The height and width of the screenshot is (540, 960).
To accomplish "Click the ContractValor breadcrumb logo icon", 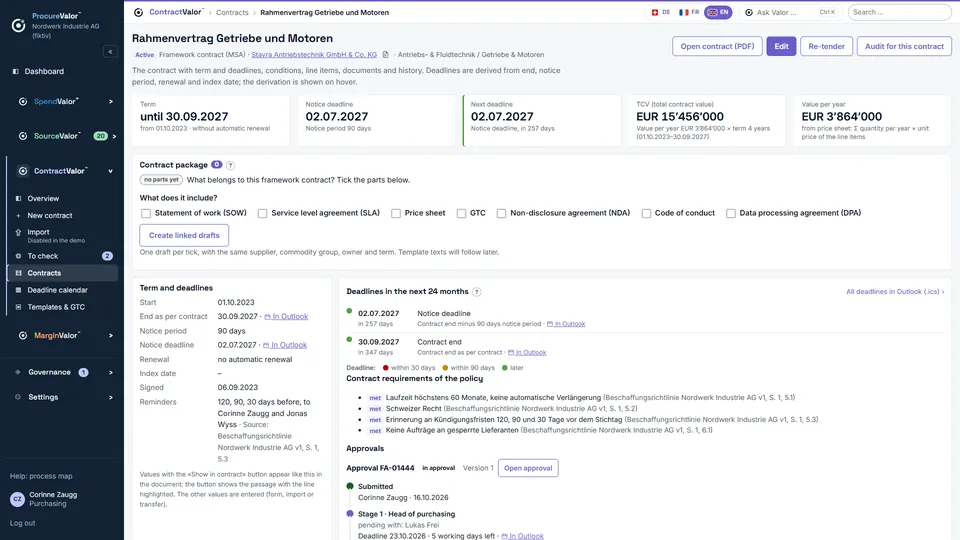I will click(x=138, y=12).
